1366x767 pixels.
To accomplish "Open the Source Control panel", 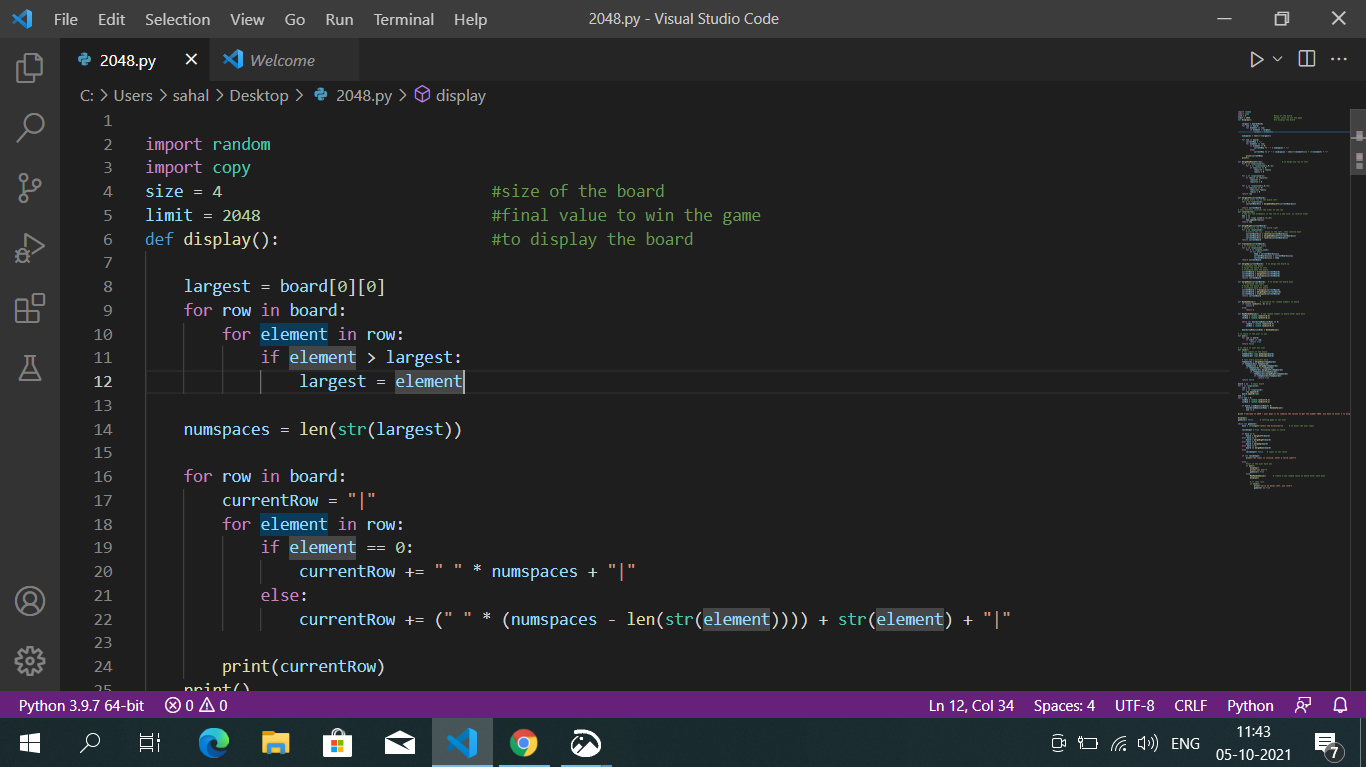I will pyautogui.click(x=29, y=188).
